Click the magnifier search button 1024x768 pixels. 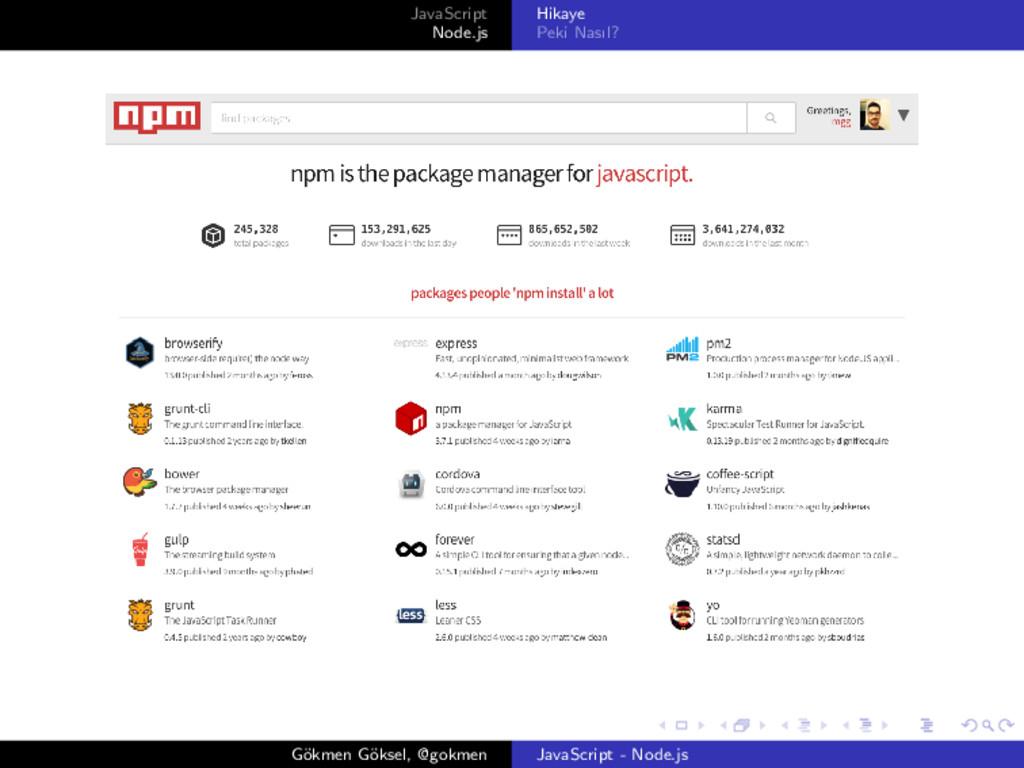coord(771,118)
